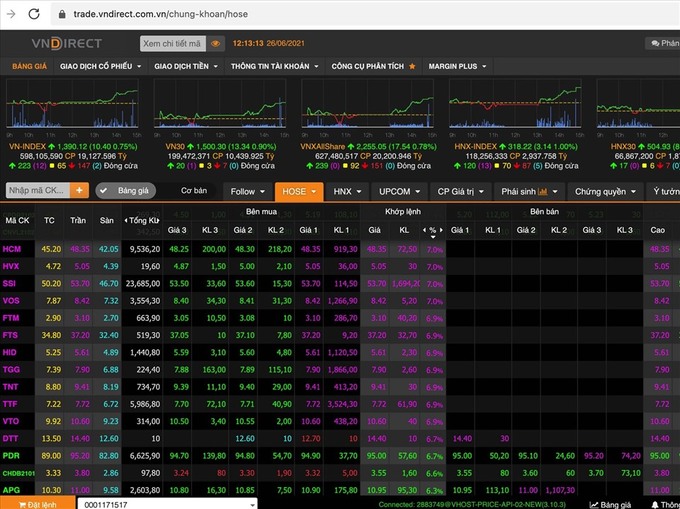680x509 pixels.
Task: Click the TNT stock symbol
Action: coord(10,387)
